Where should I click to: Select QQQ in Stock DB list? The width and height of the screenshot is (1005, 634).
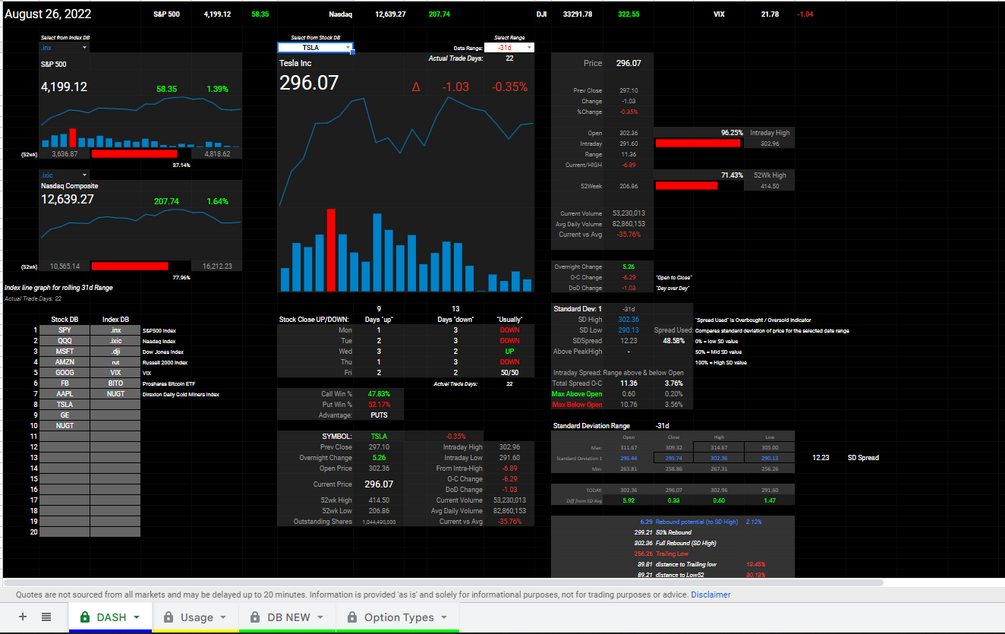click(x=65, y=341)
